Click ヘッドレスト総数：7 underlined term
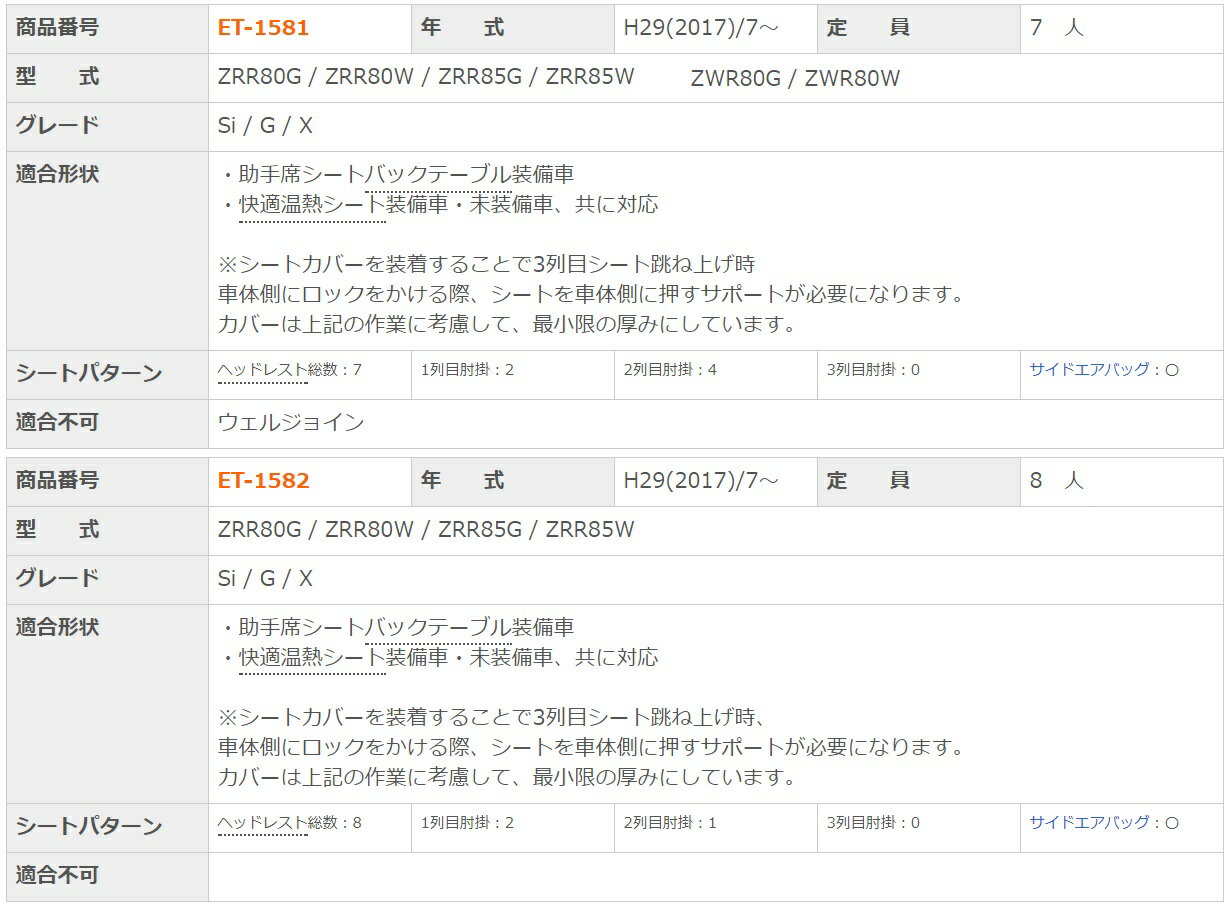This screenshot has height=912, width=1231. click(263, 370)
